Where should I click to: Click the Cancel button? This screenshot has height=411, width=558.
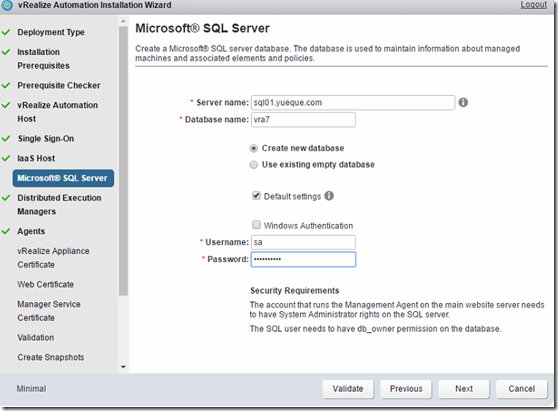click(x=521, y=389)
